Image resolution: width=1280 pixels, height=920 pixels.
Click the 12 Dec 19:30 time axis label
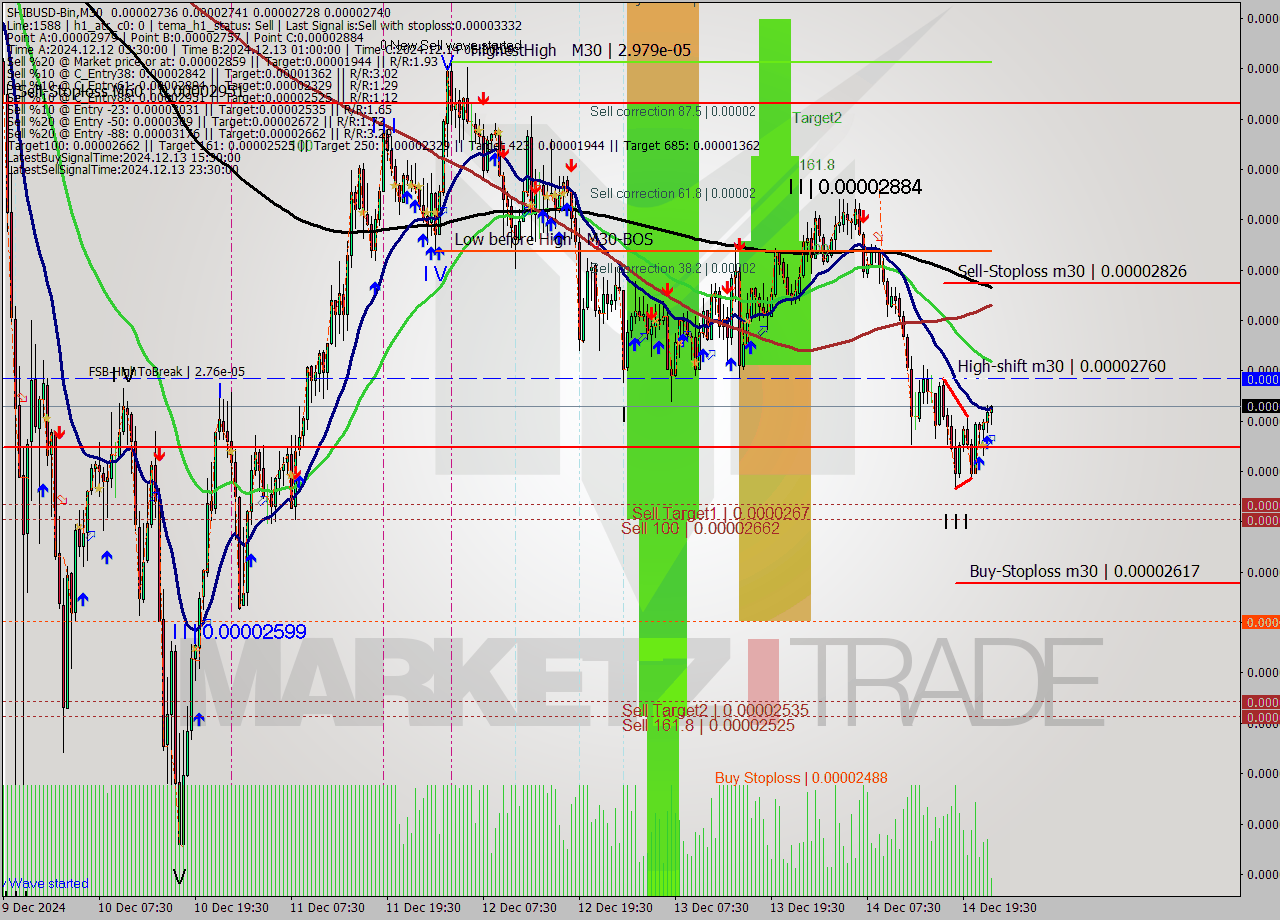[617, 908]
